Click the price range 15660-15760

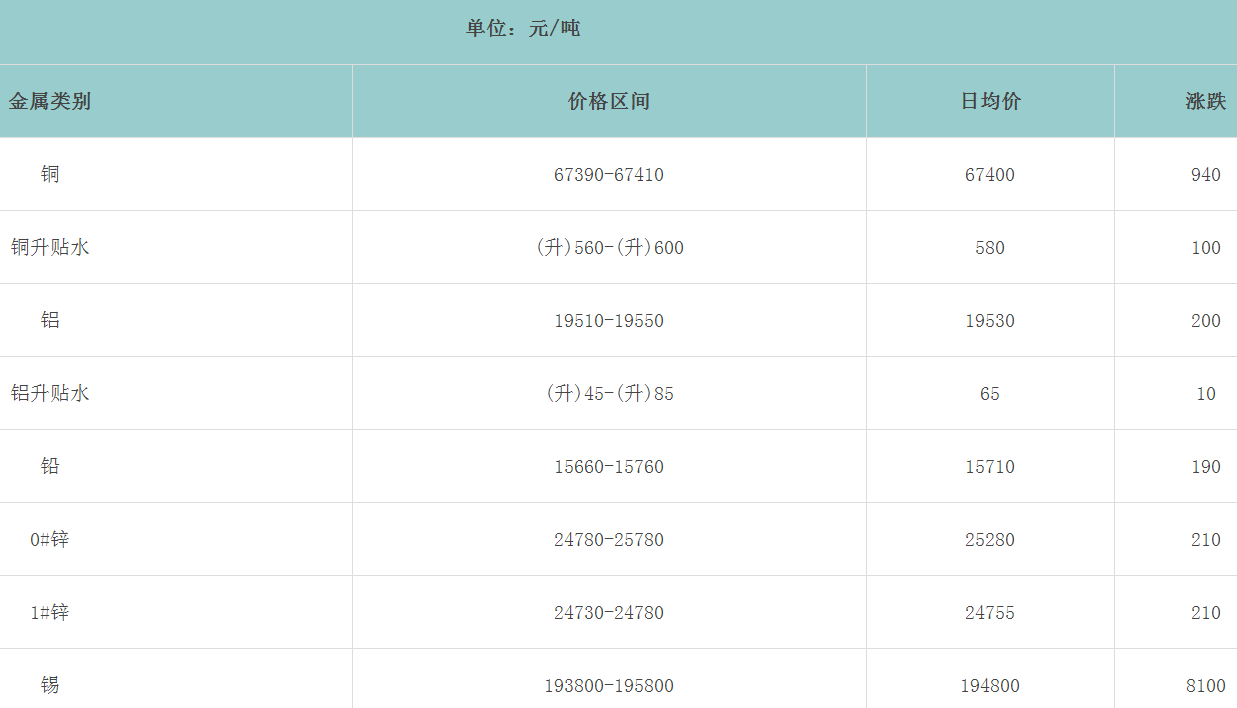(609, 467)
